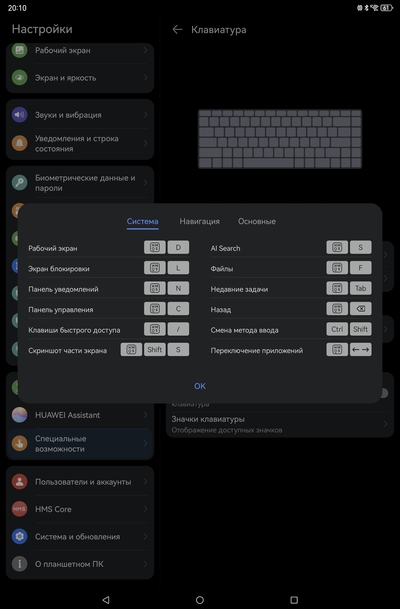
Task: Switch to the Навигация tab
Action: coord(199,221)
